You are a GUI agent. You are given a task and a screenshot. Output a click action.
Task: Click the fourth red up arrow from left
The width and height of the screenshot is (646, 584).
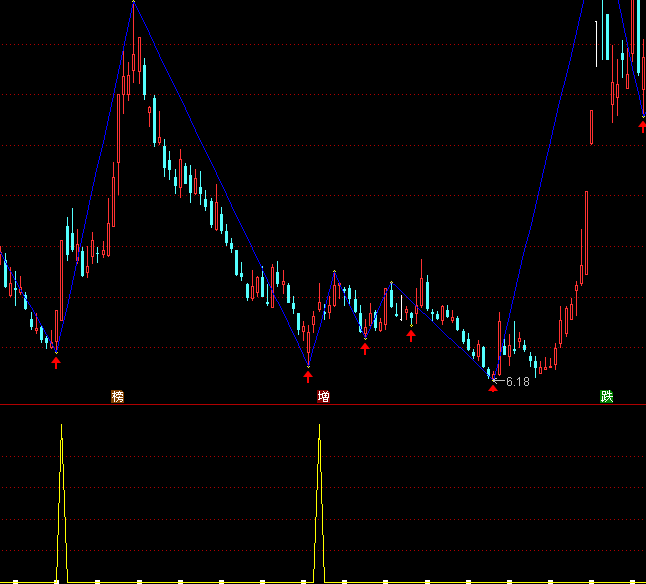coord(411,335)
